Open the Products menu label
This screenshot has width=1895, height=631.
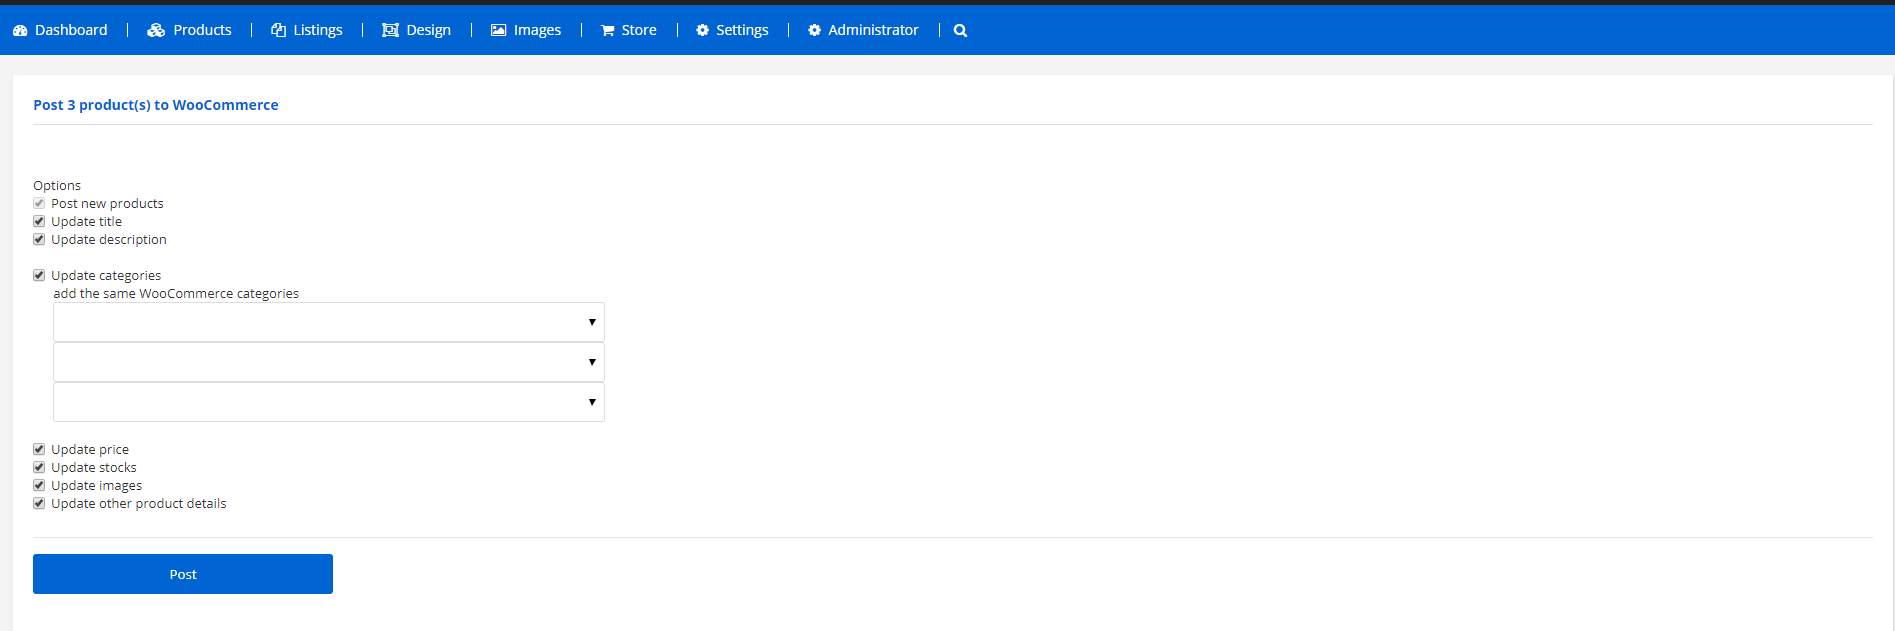202,30
